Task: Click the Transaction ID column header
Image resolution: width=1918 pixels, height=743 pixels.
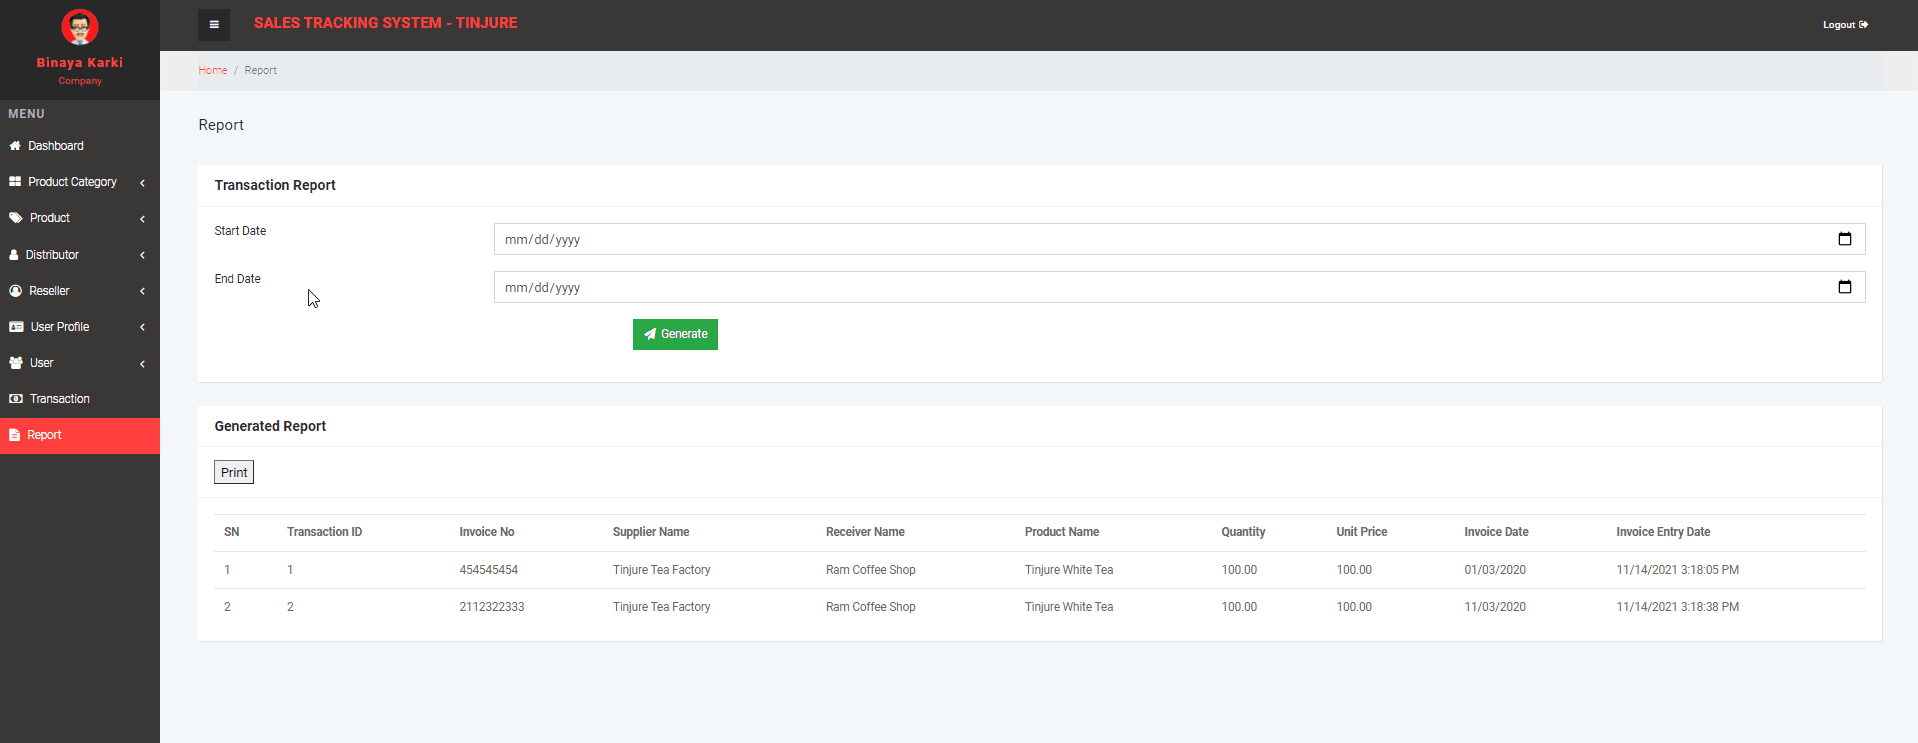Action: coord(325,532)
